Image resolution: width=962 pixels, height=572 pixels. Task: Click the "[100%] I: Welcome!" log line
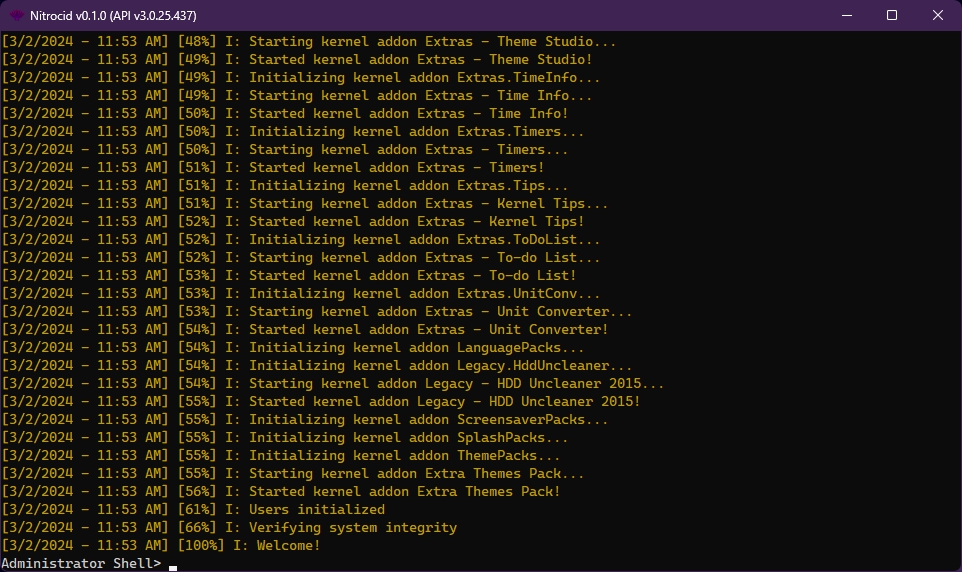click(x=249, y=545)
